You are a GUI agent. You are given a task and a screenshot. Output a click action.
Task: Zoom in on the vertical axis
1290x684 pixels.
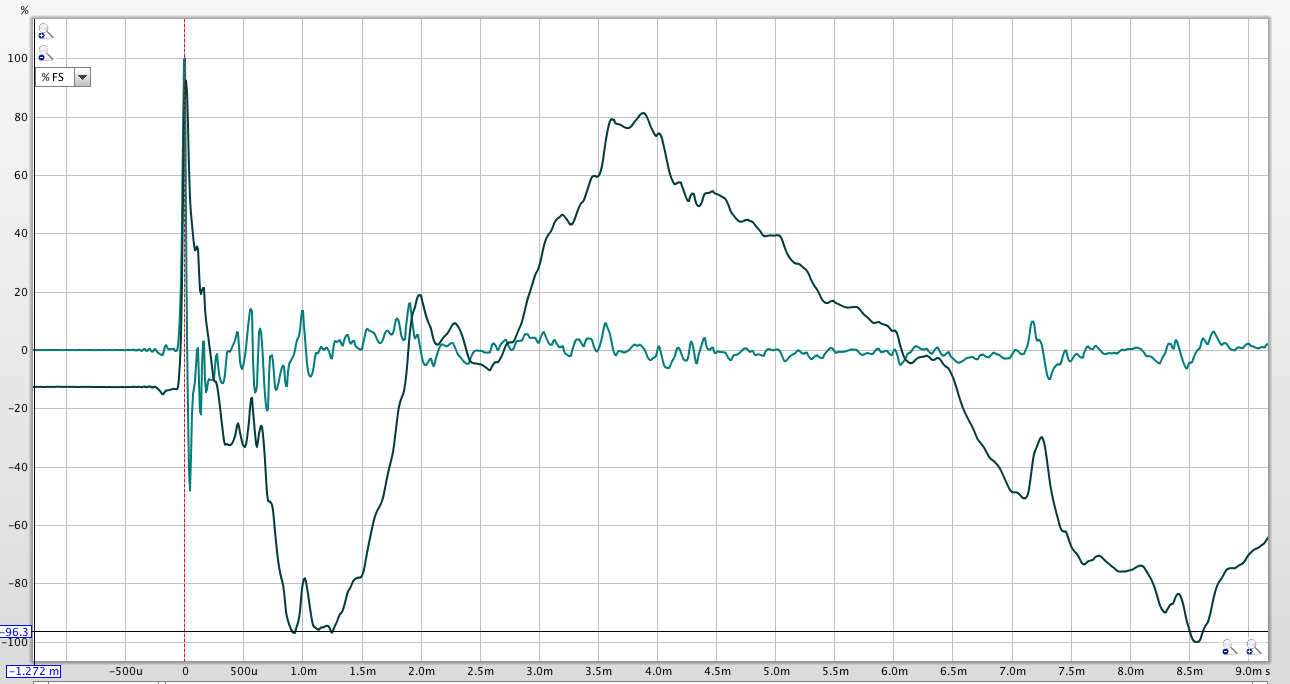pyautogui.click(x=45, y=32)
